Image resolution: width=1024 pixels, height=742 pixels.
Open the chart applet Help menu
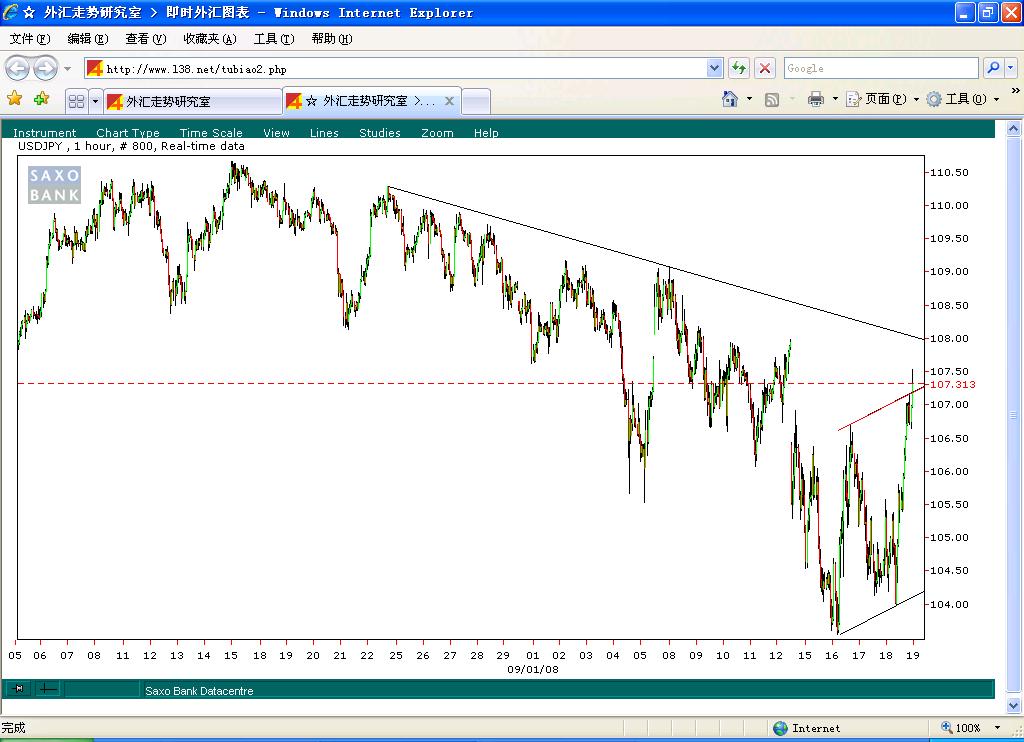coord(486,133)
